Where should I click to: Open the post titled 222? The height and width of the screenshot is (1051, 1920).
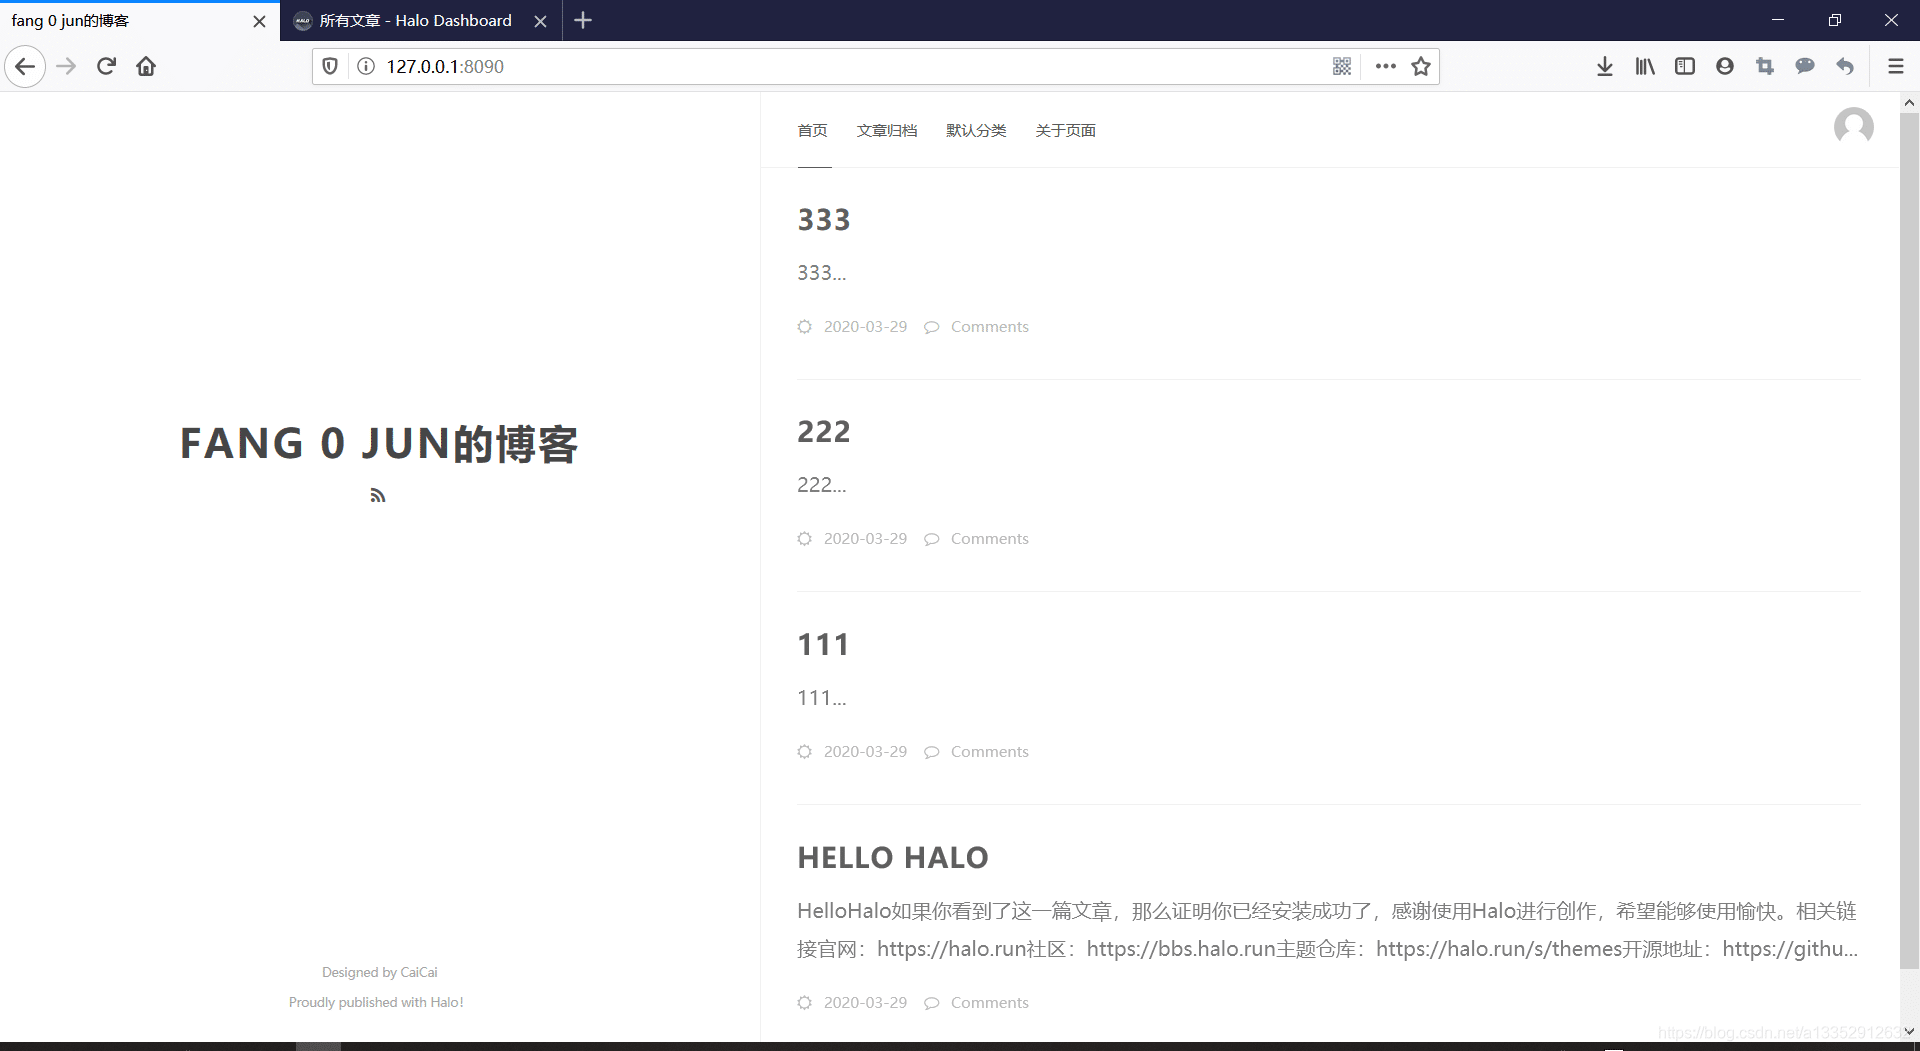[x=824, y=432]
